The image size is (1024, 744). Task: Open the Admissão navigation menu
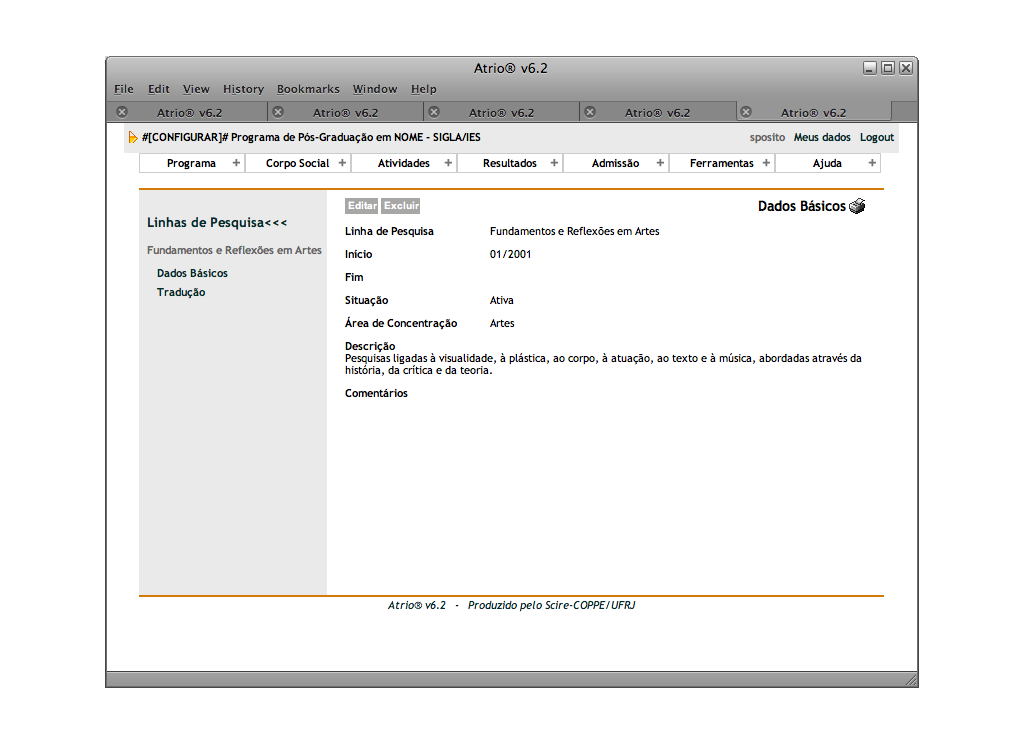615,163
